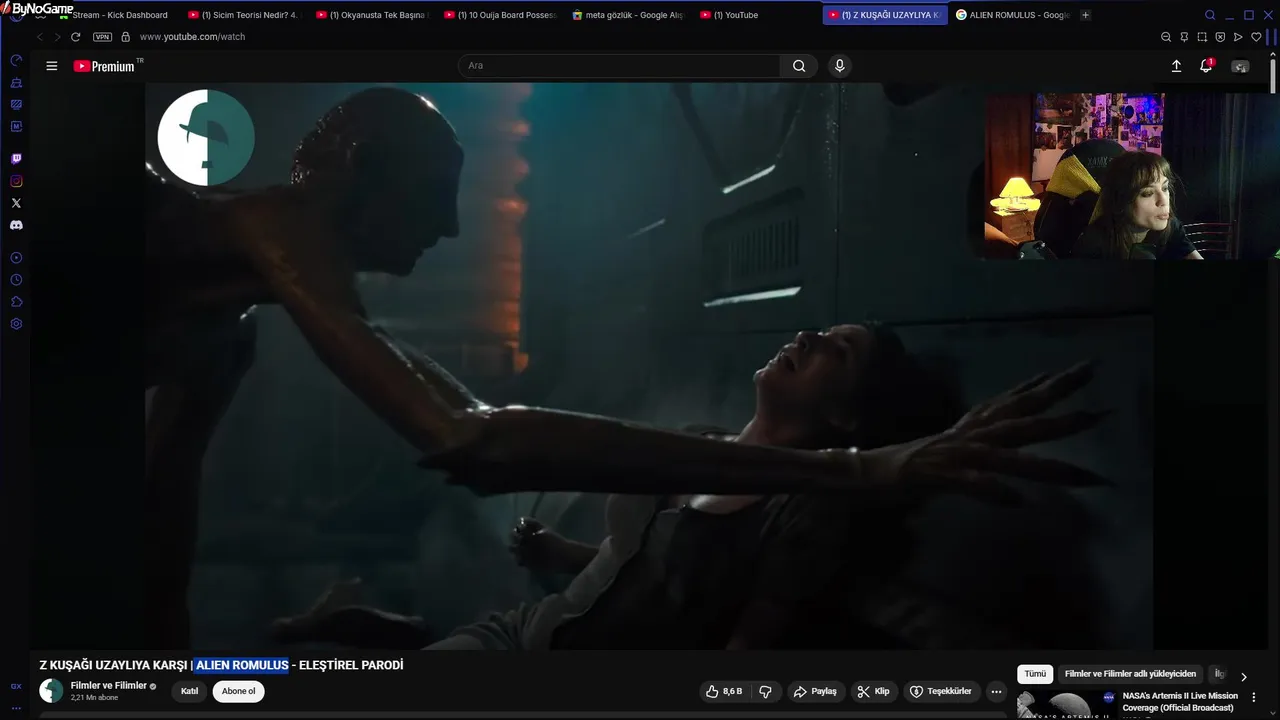Click the Abone ol subscribe button
Image resolution: width=1280 pixels, height=720 pixels.
pyautogui.click(x=238, y=691)
